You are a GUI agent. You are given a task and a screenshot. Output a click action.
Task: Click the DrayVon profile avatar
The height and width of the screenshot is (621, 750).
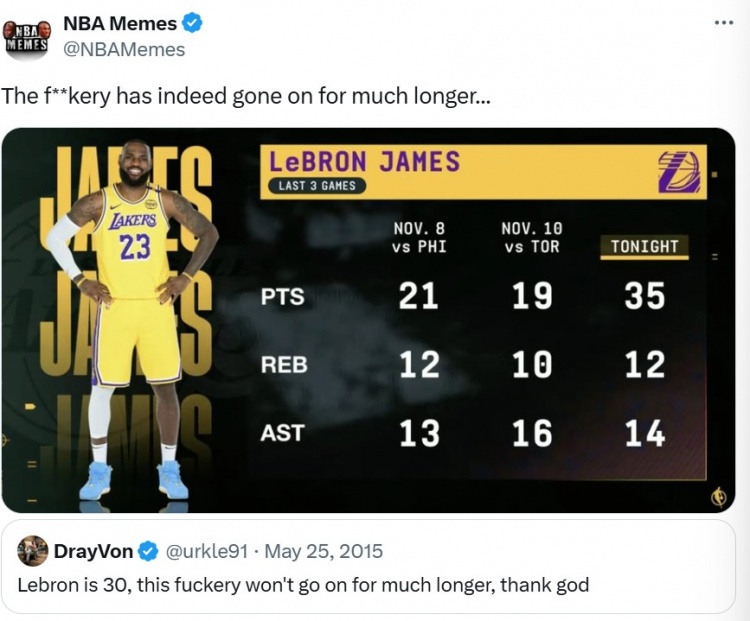tap(33, 551)
